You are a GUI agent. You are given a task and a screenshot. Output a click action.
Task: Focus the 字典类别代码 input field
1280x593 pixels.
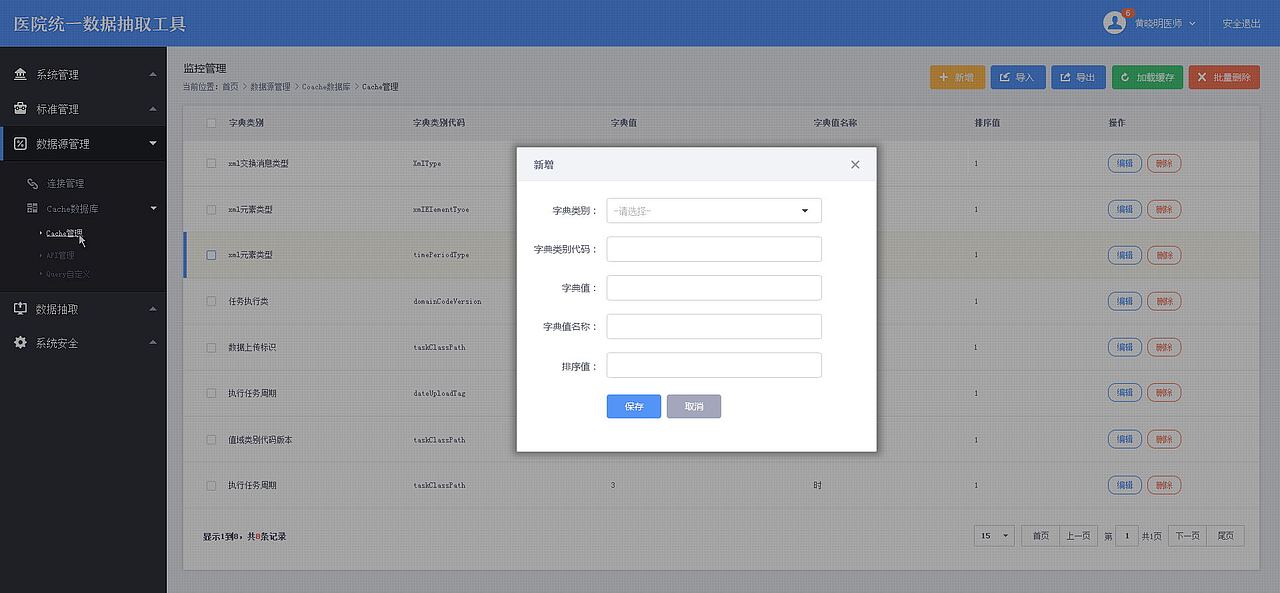[714, 249]
